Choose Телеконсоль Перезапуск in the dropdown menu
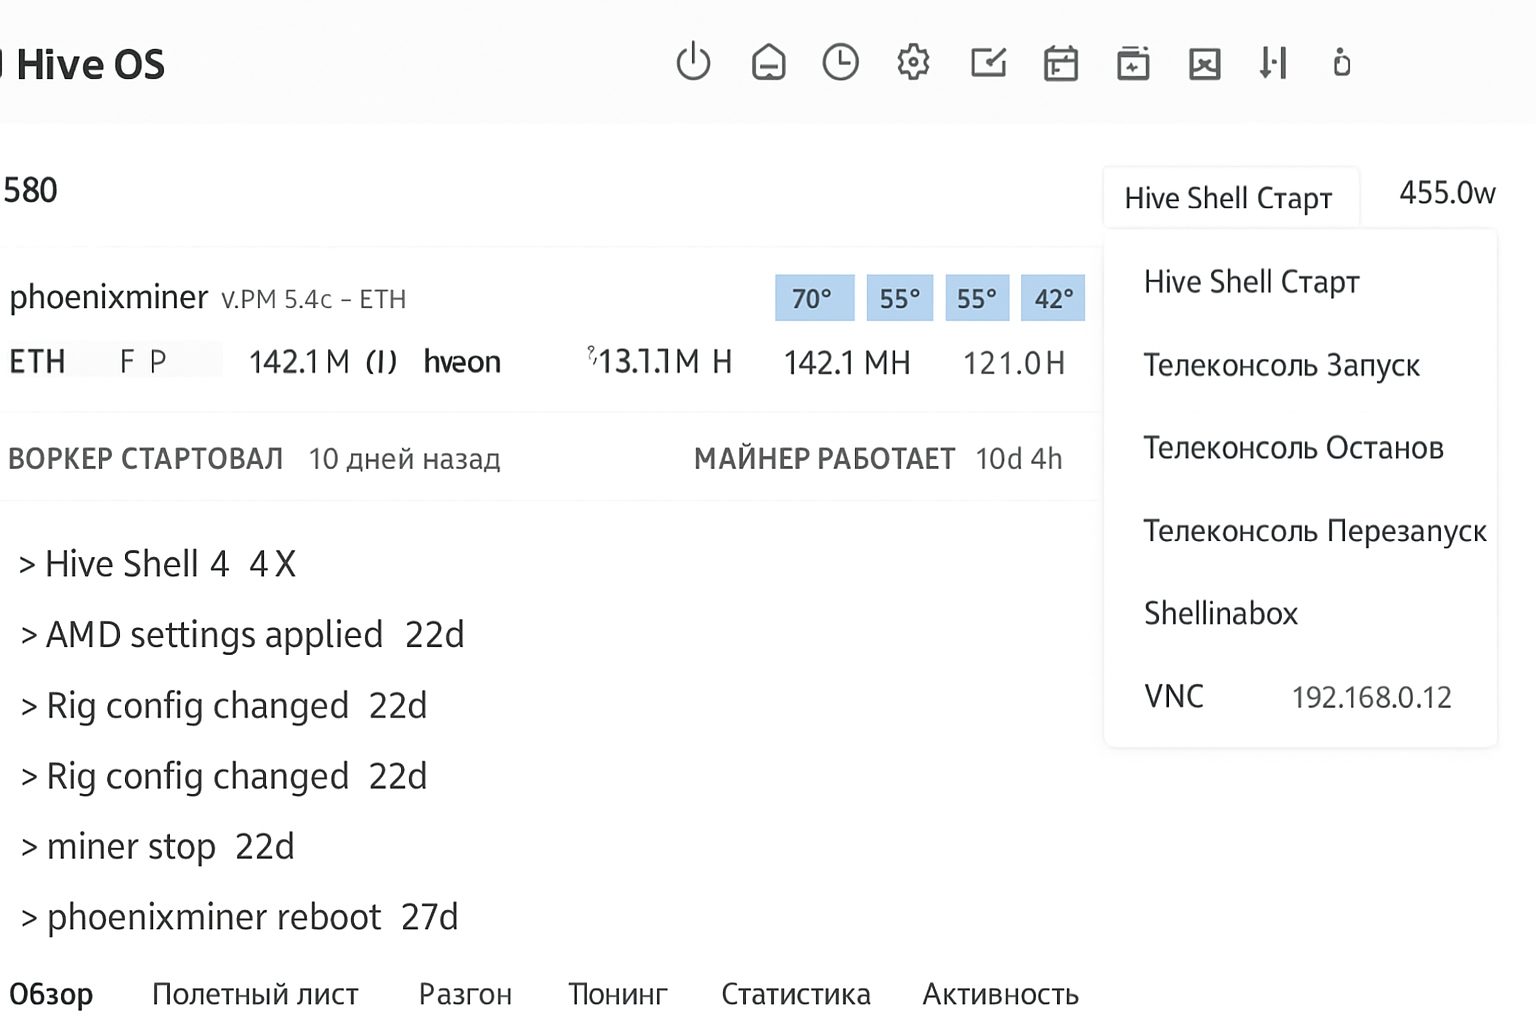Viewport: 1536px width, 1024px height. 1314,530
